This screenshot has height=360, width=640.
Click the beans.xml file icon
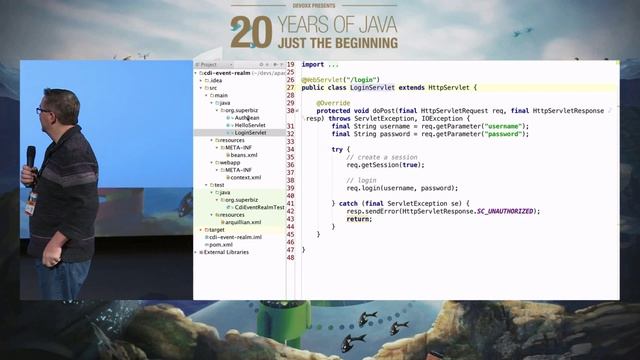[228, 155]
